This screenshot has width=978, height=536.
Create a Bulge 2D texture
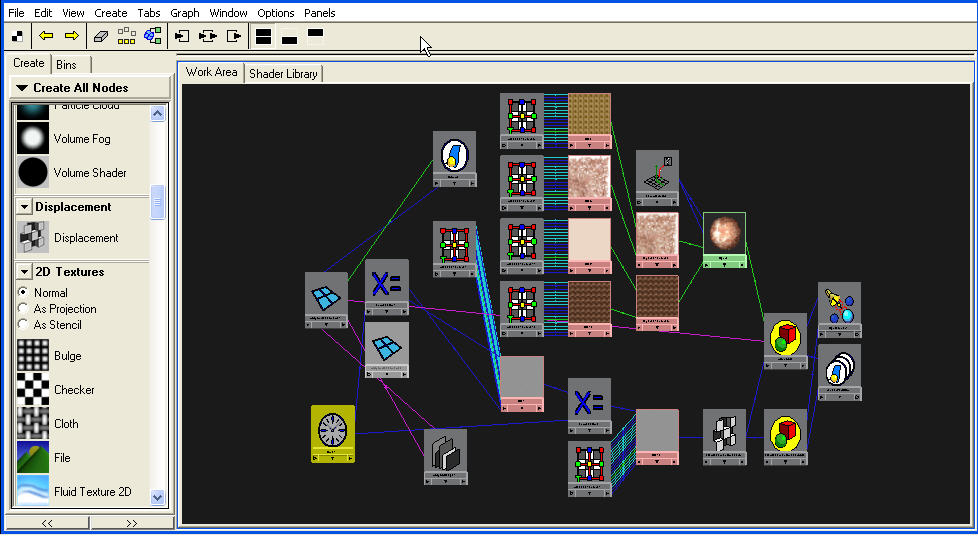click(x=67, y=356)
